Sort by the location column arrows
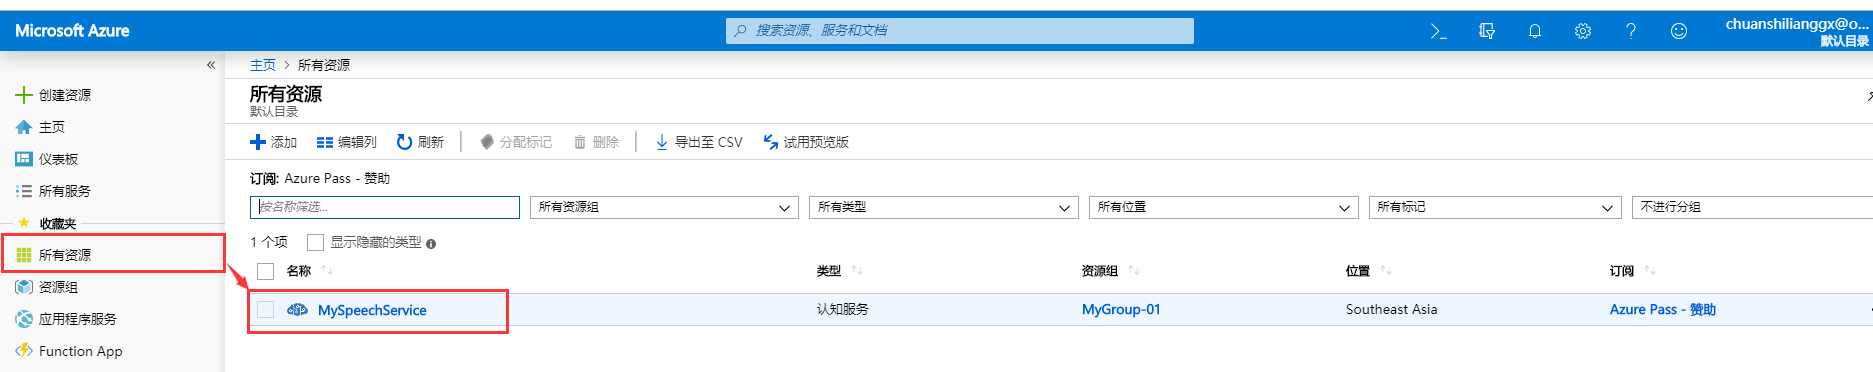The image size is (1873, 372). pyautogui.click(x=1386, y=271)
